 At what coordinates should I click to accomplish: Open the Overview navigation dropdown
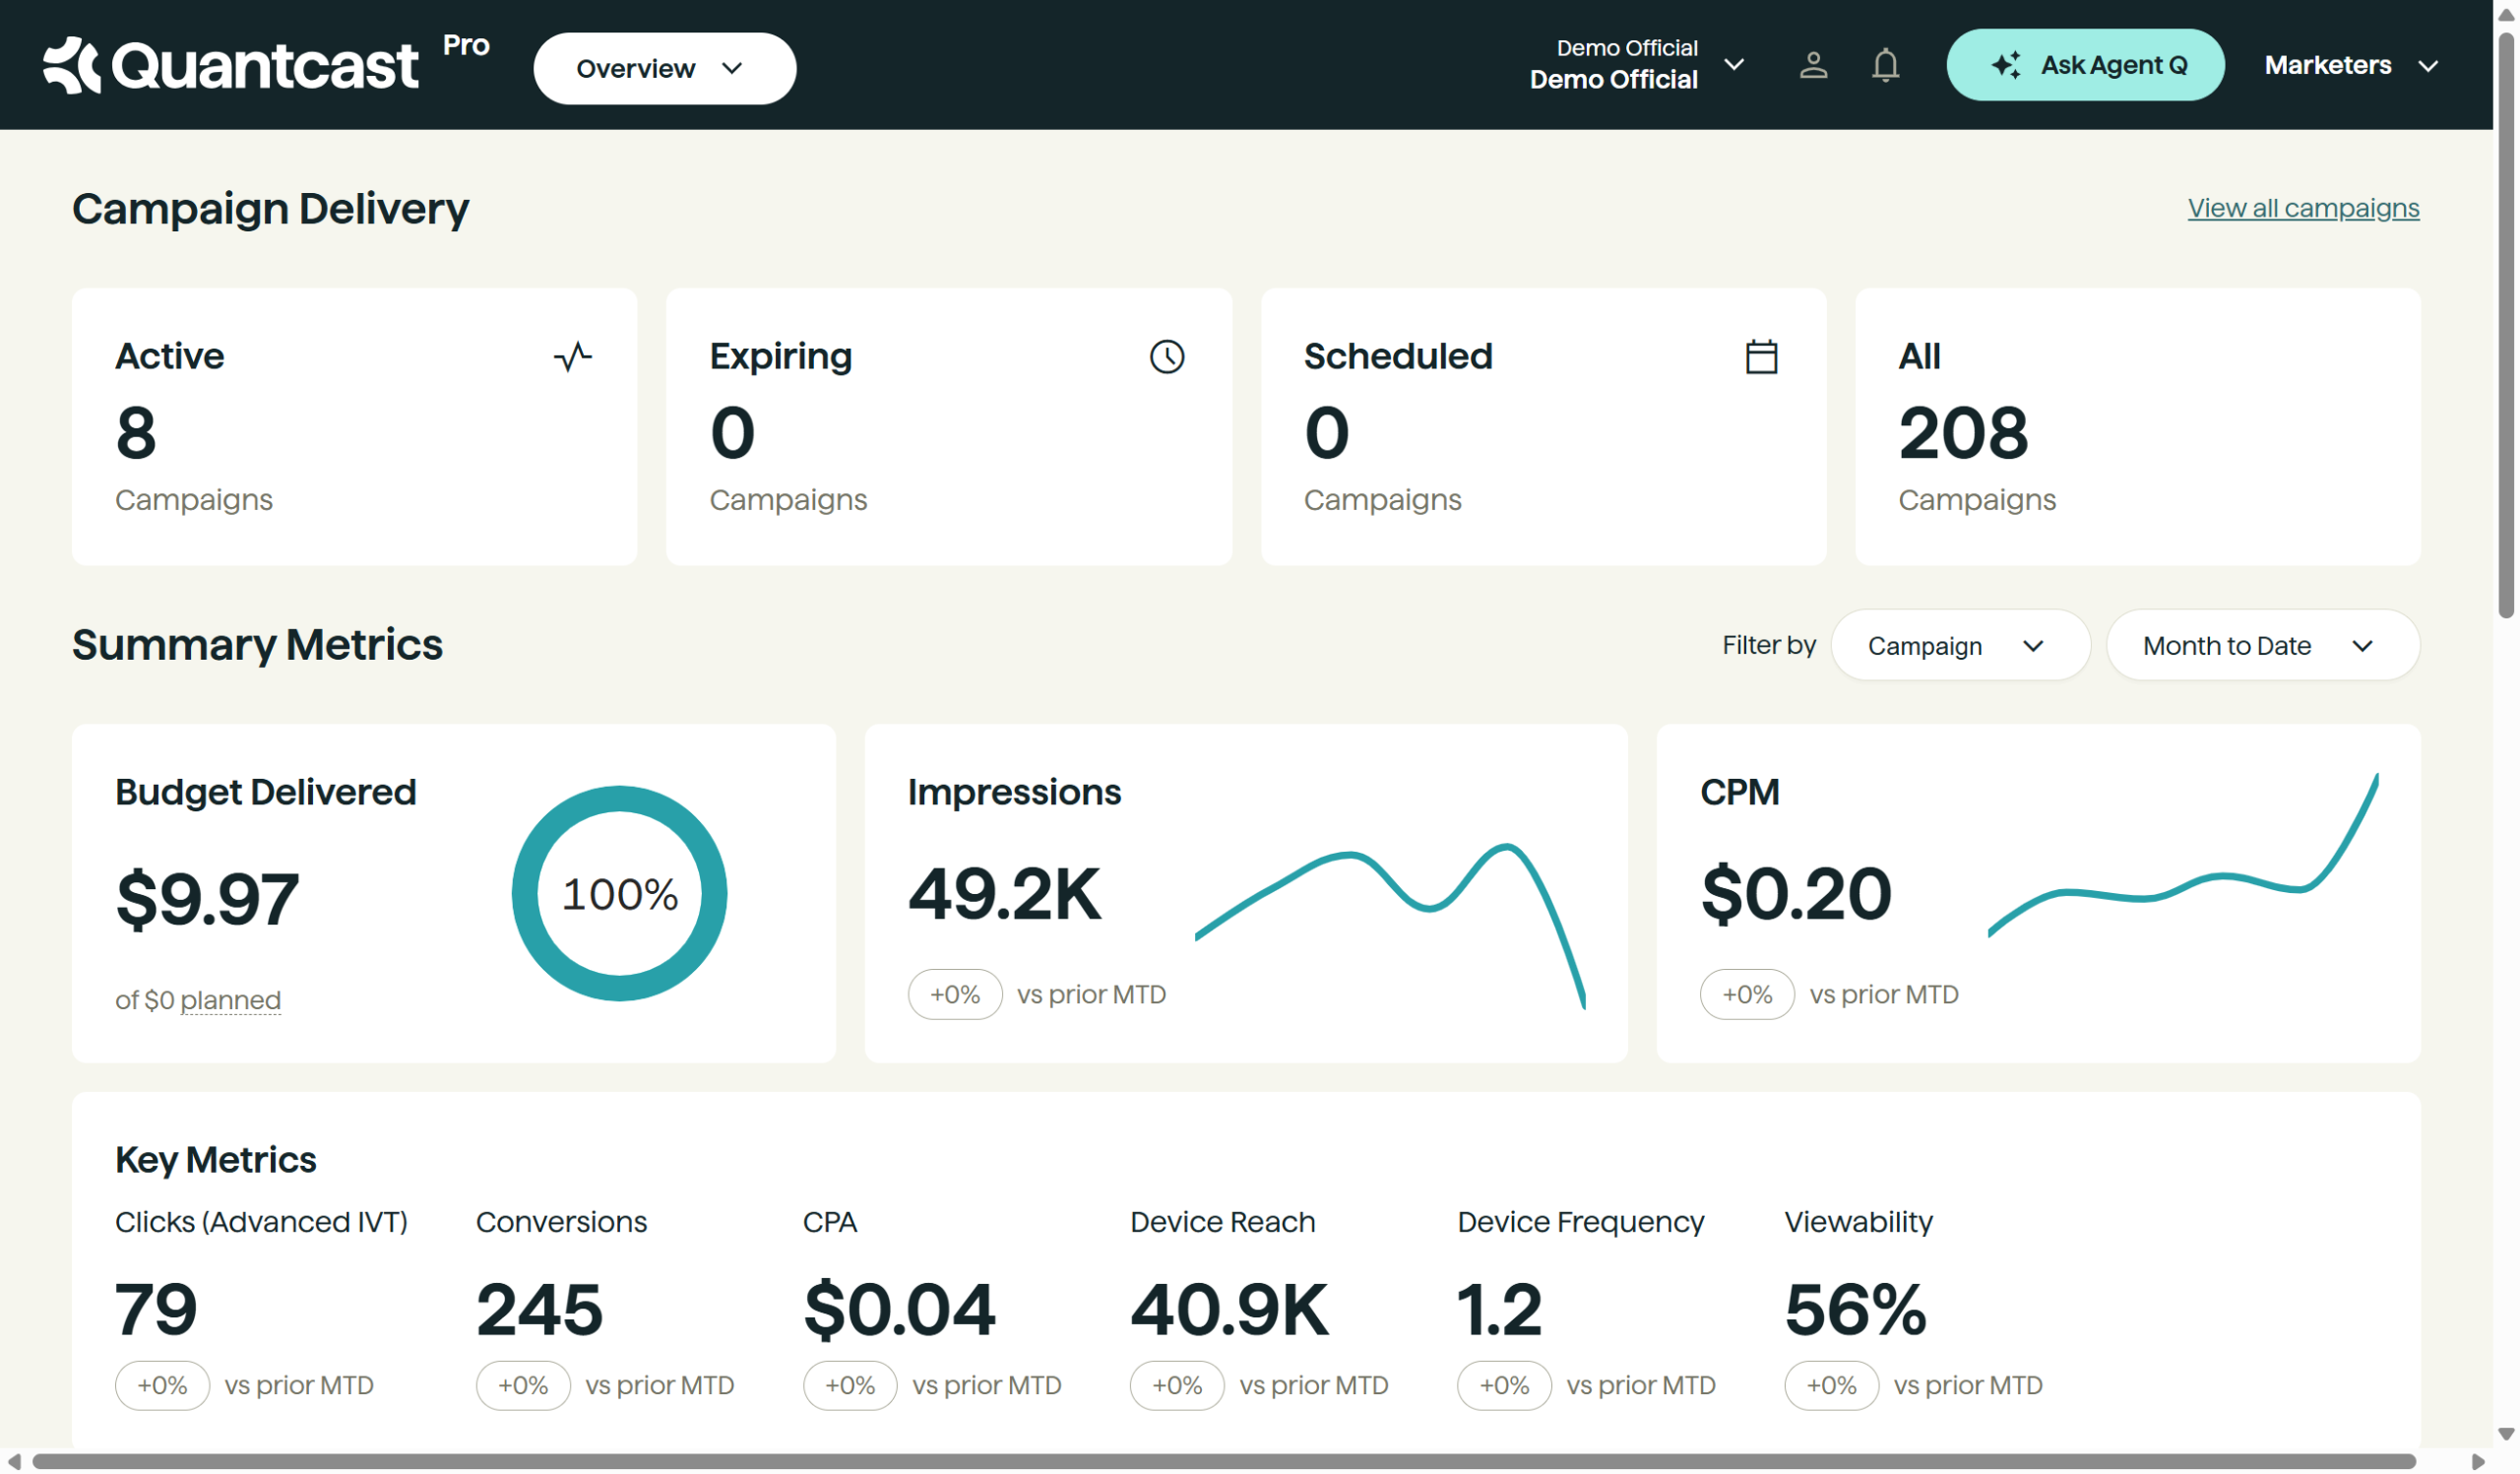point(664,69)
